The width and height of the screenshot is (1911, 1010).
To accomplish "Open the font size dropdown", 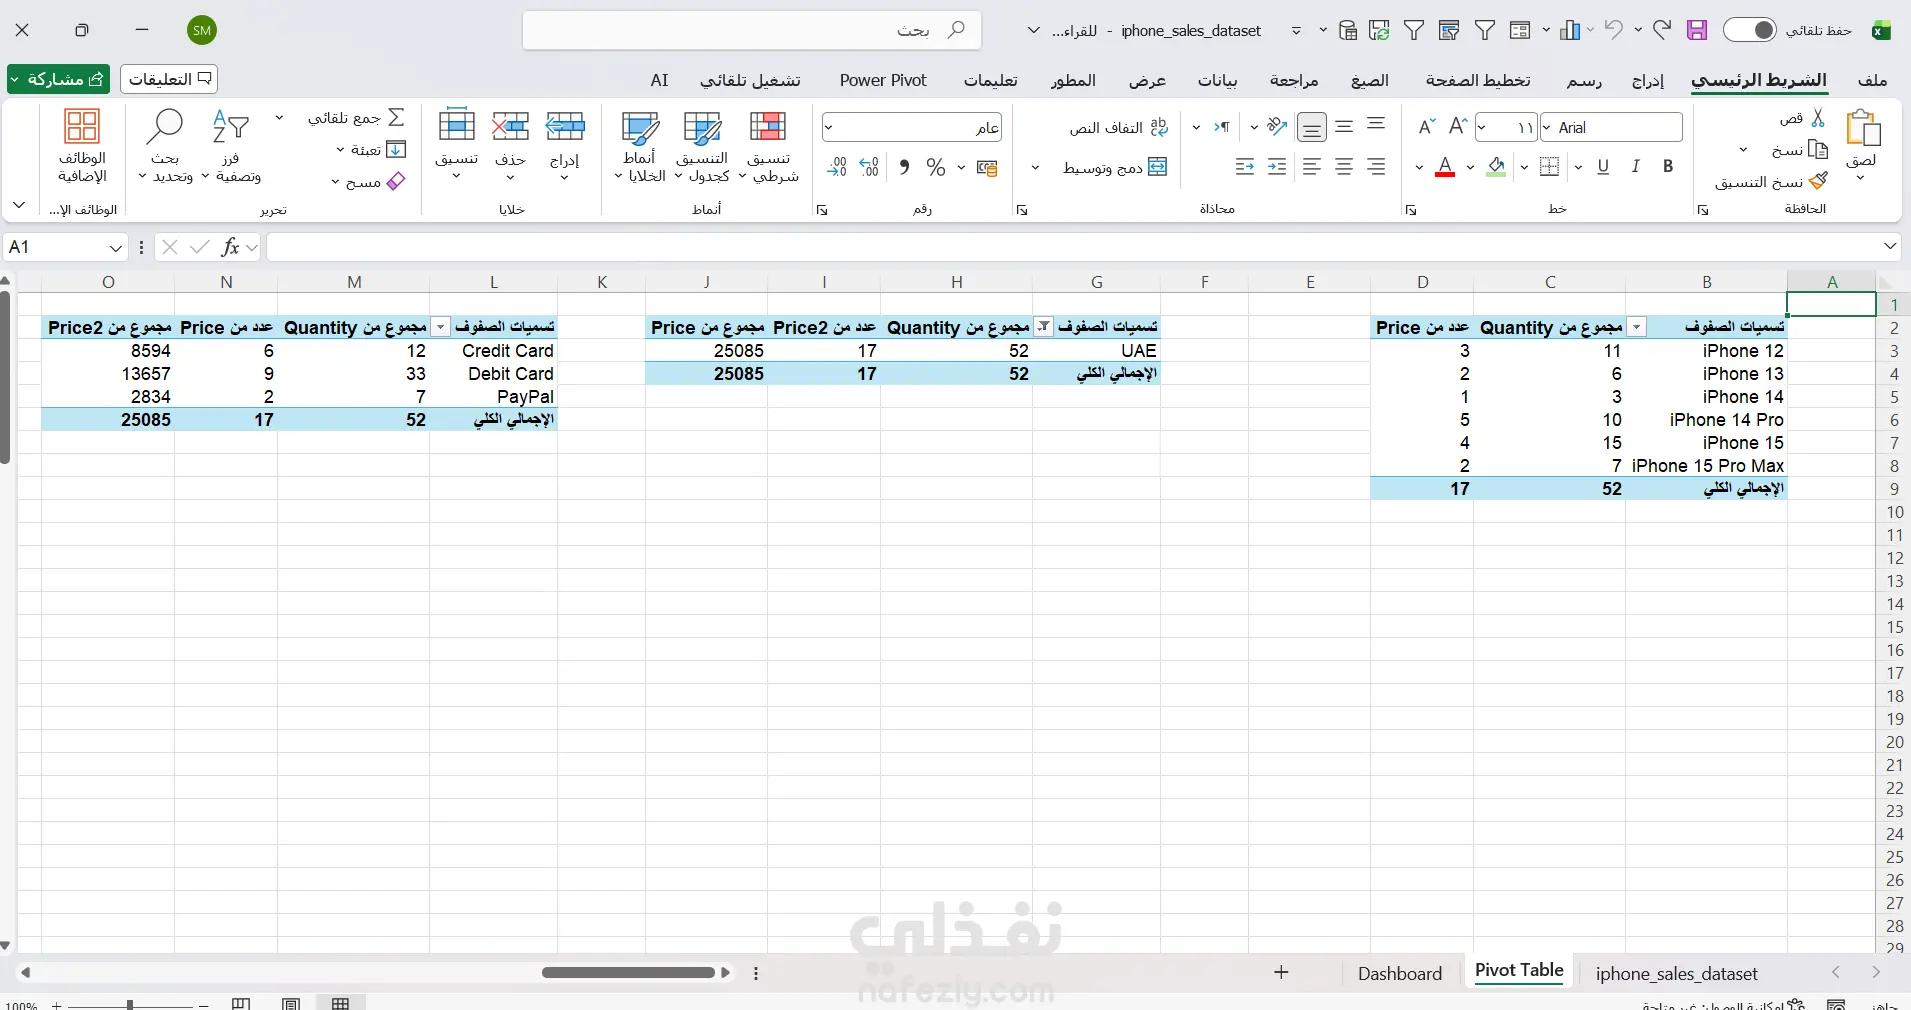I will (1482, 127).
